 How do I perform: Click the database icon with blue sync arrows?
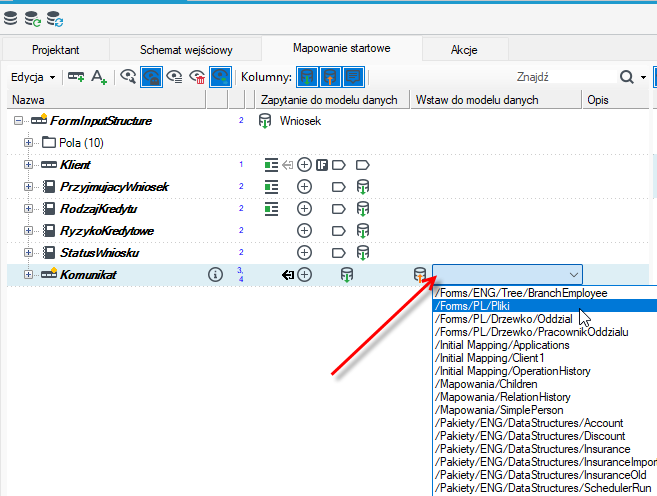(x=55, y=19)
